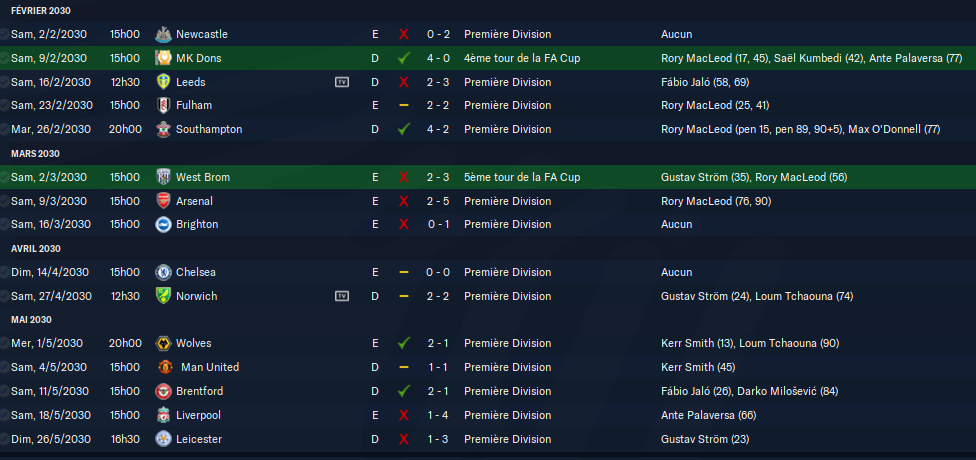Select the Liverpool club badge
This screenshot has height=460, width=976.
163,415
